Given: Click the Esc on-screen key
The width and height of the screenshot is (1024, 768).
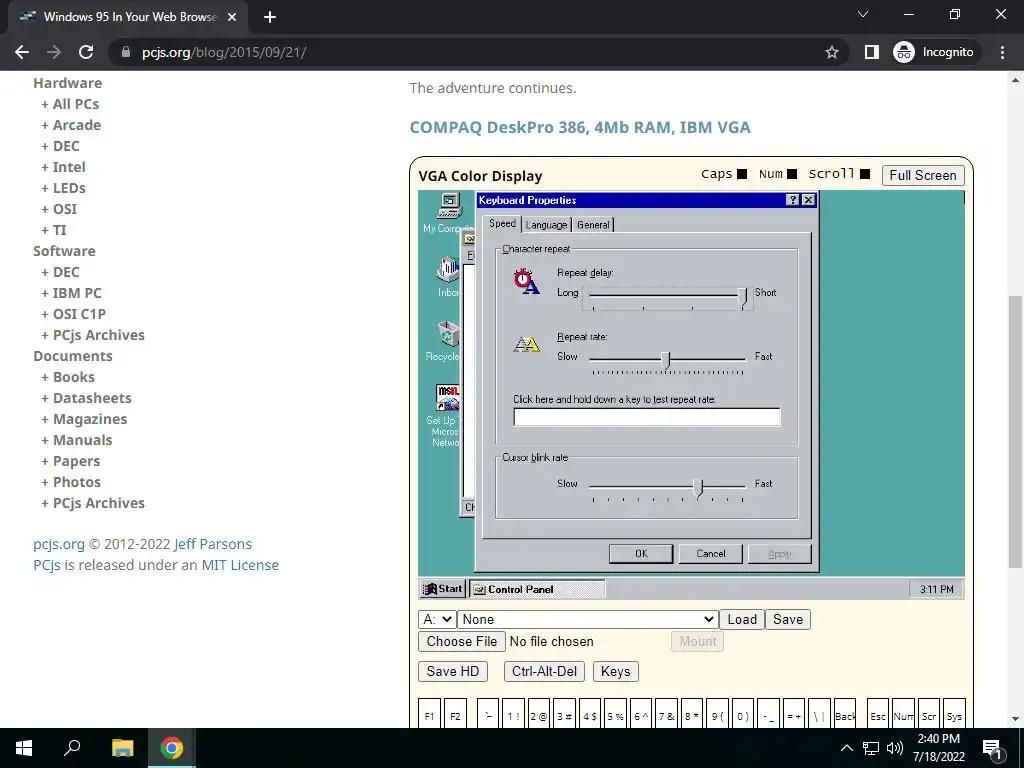Looking at the screenshot, I should (x=877, y=715).
